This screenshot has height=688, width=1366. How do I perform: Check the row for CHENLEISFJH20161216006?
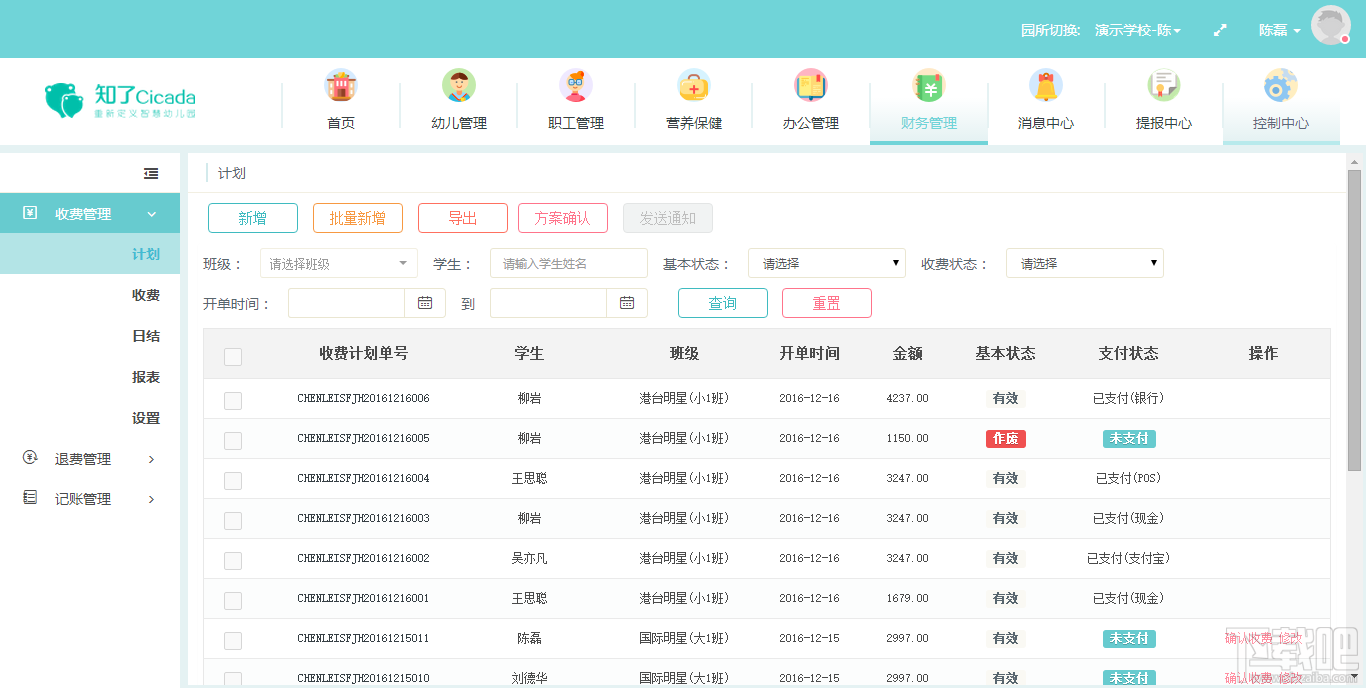[x=233, y=400]
